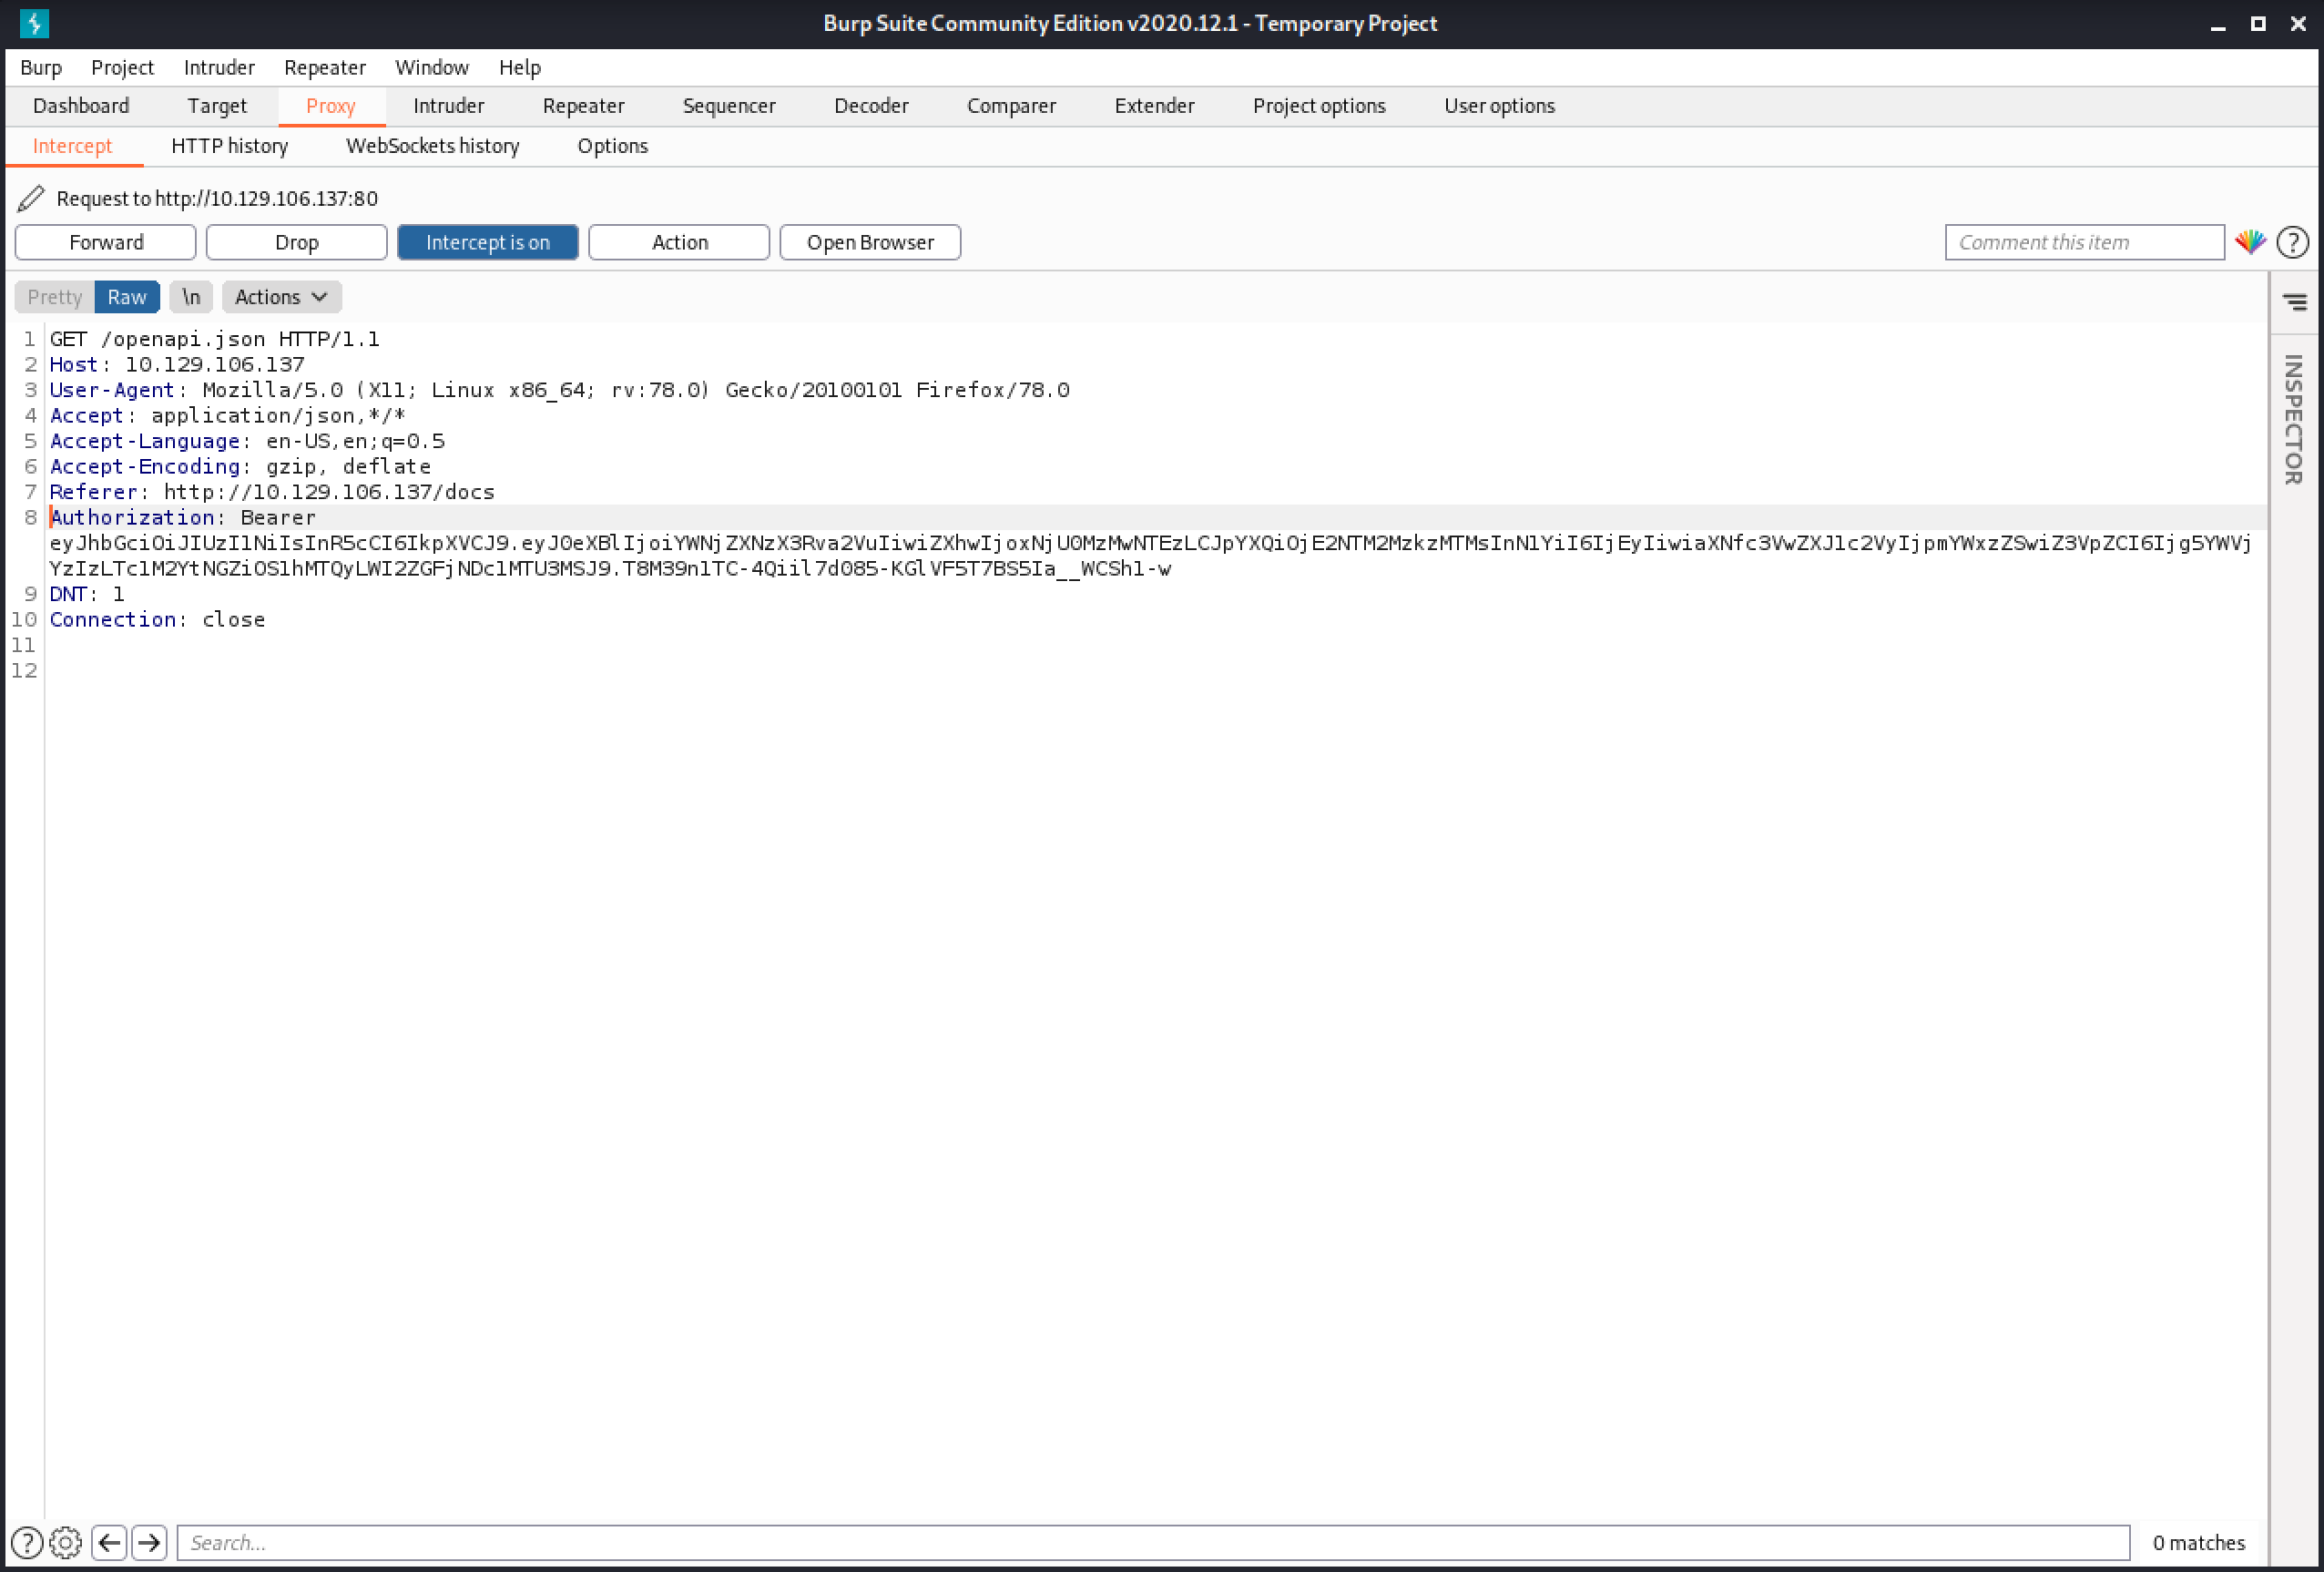Open Project options tab
The width and height of the screenshot is (2324, 1572).
click(x=1319, y=106)
